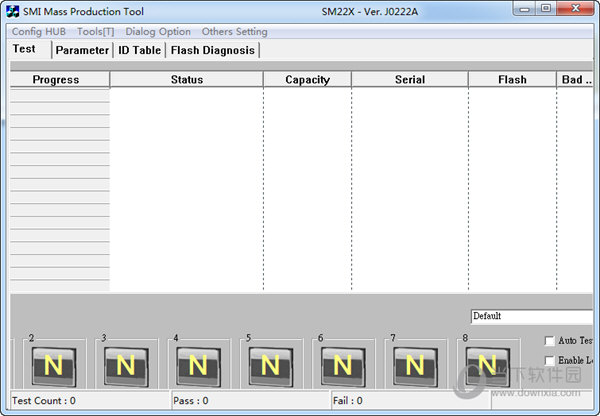Select the port 4 N status icon
Image resolution: width=600 pixels, height=416 pixels.
click(x=198, y=366)
